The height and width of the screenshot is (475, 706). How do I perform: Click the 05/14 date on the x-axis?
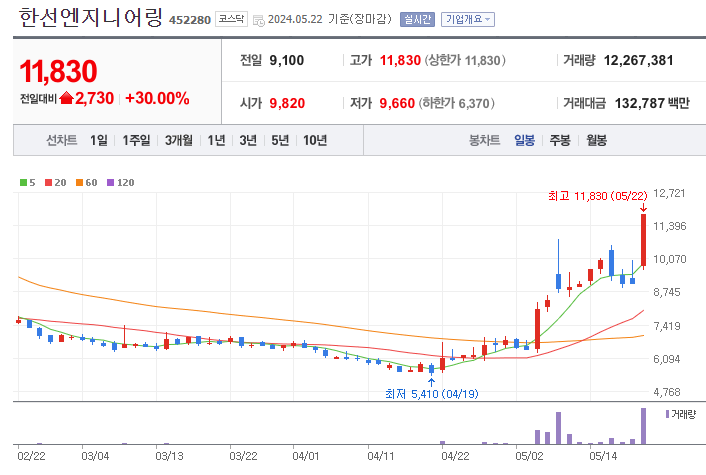coord(603,456)
